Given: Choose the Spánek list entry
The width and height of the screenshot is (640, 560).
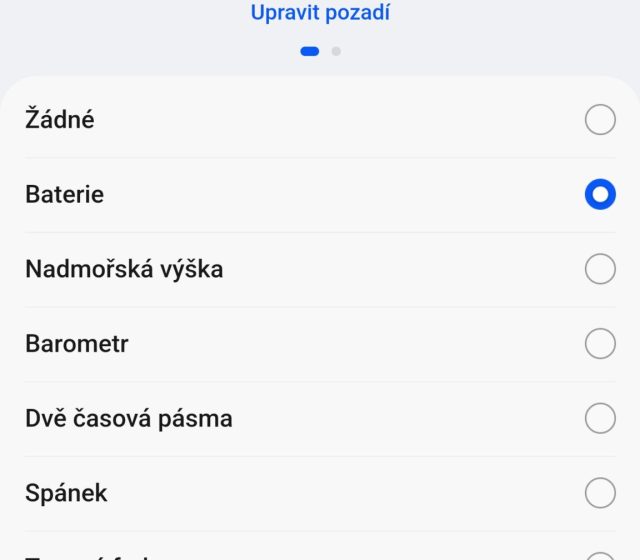Looking at the screenshot, I should click(x=66, y=493).
